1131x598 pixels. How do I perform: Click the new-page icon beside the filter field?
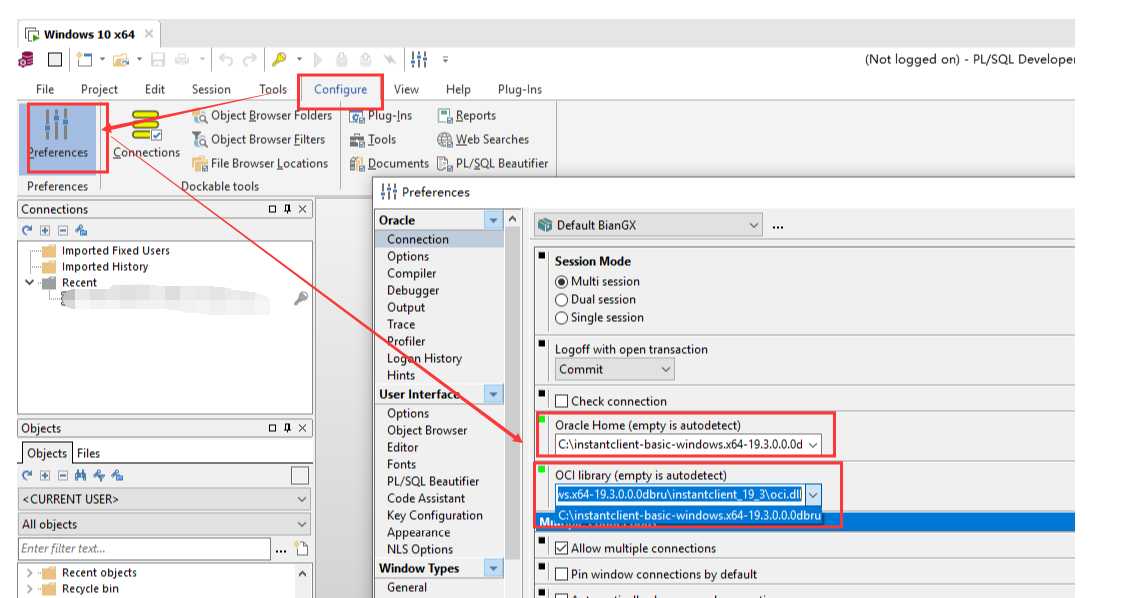(x=302, y=549)
